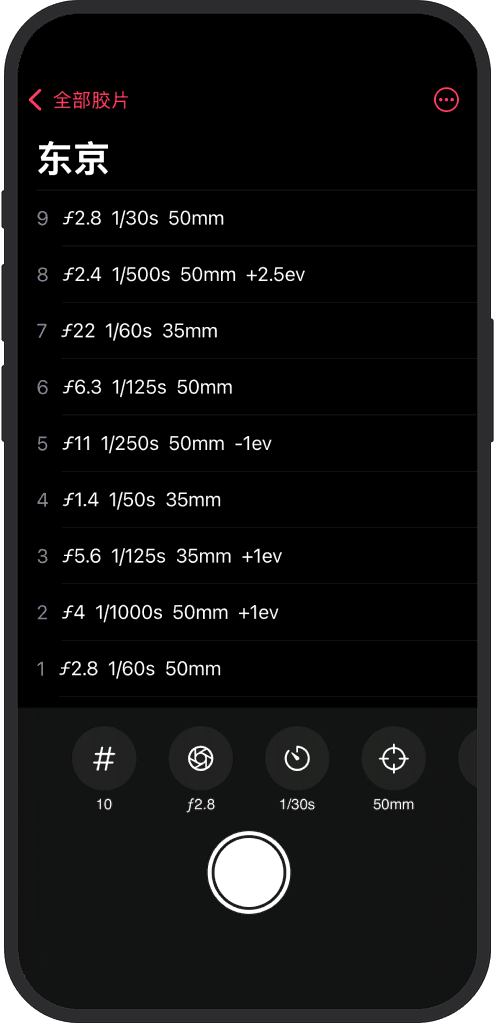504x1024 pixels.
Task: Tap the white shutter capture button
Action: point(249,872)
